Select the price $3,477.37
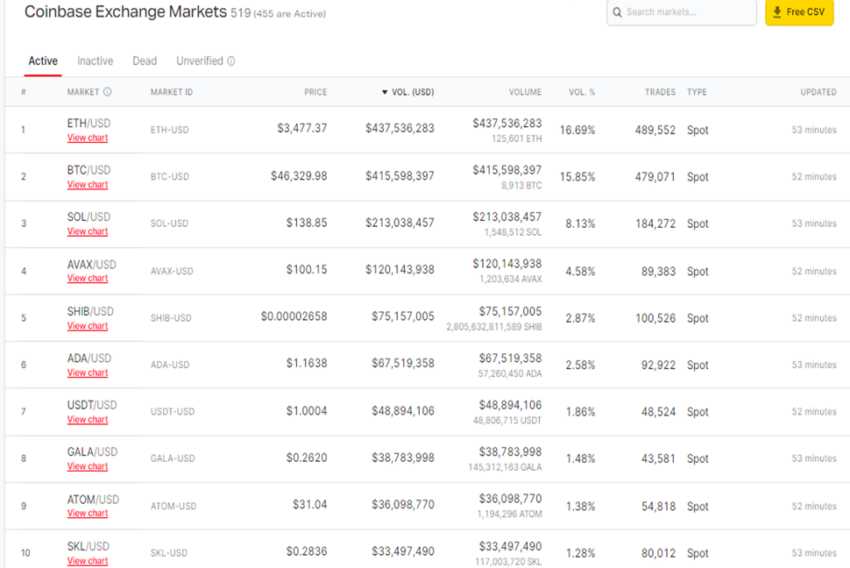Viewport: 850px width, 568px height. tap(302, 128)
